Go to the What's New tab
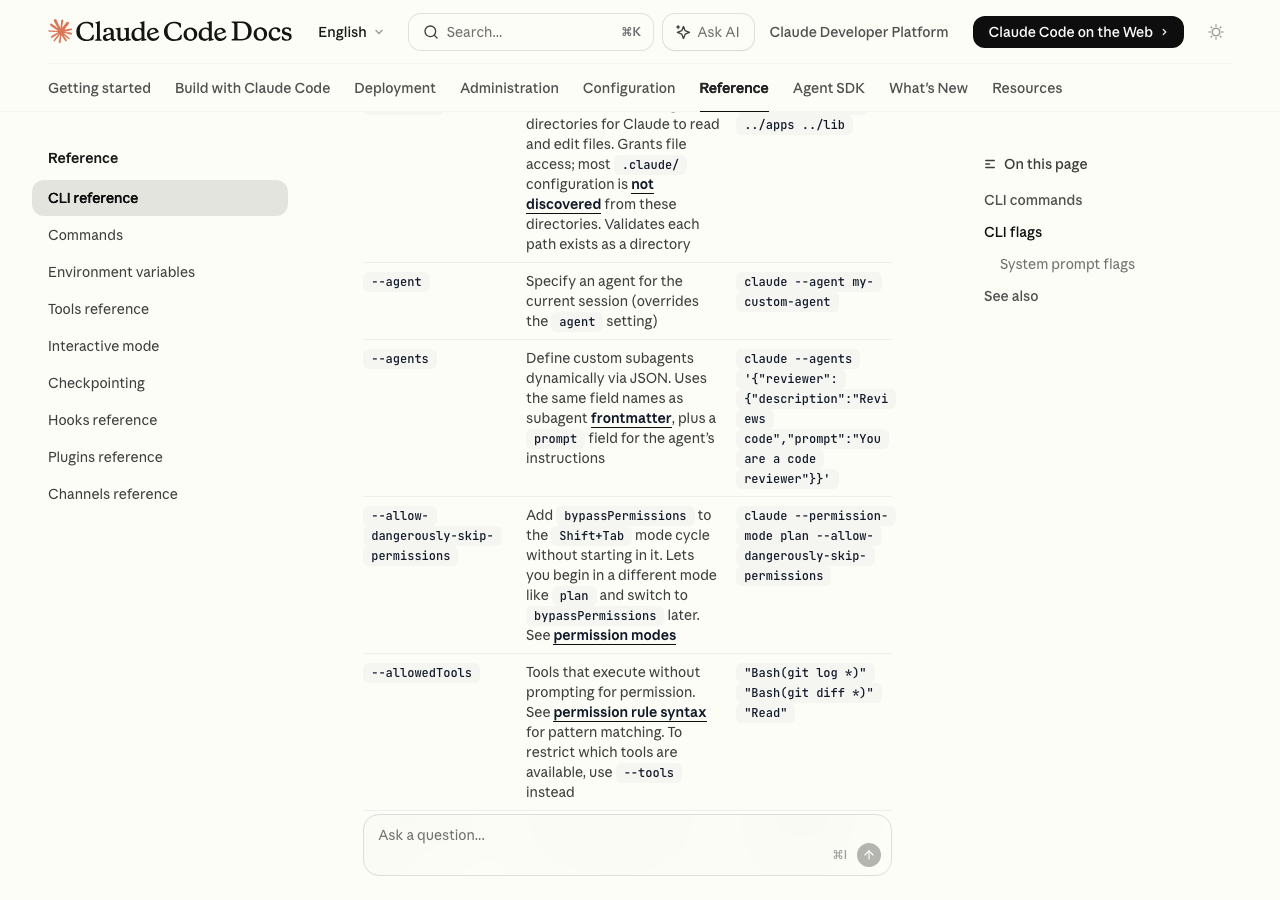 (928, 88)
